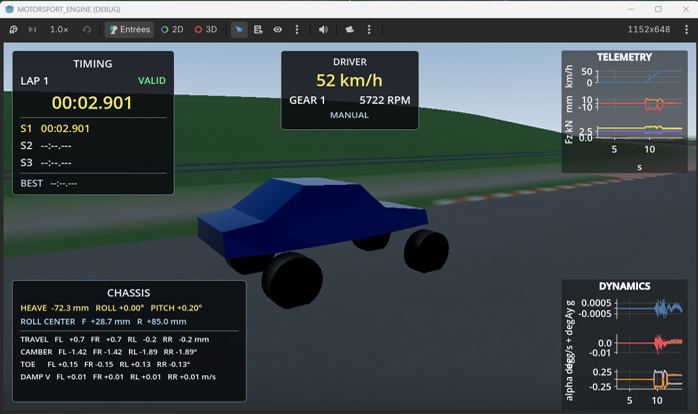This screenshot has height=414, width=698.
Task: Click the roll center F +28.7 mm value
Action: pyautogui.click(x=106, y=322)
